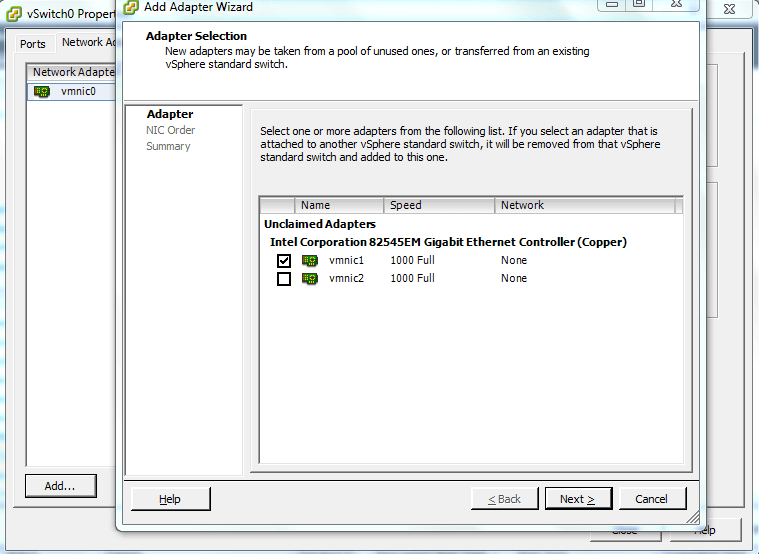Switch to the Ports tab
The height and width of the screenshot is (554, 759).
(33, 44)
